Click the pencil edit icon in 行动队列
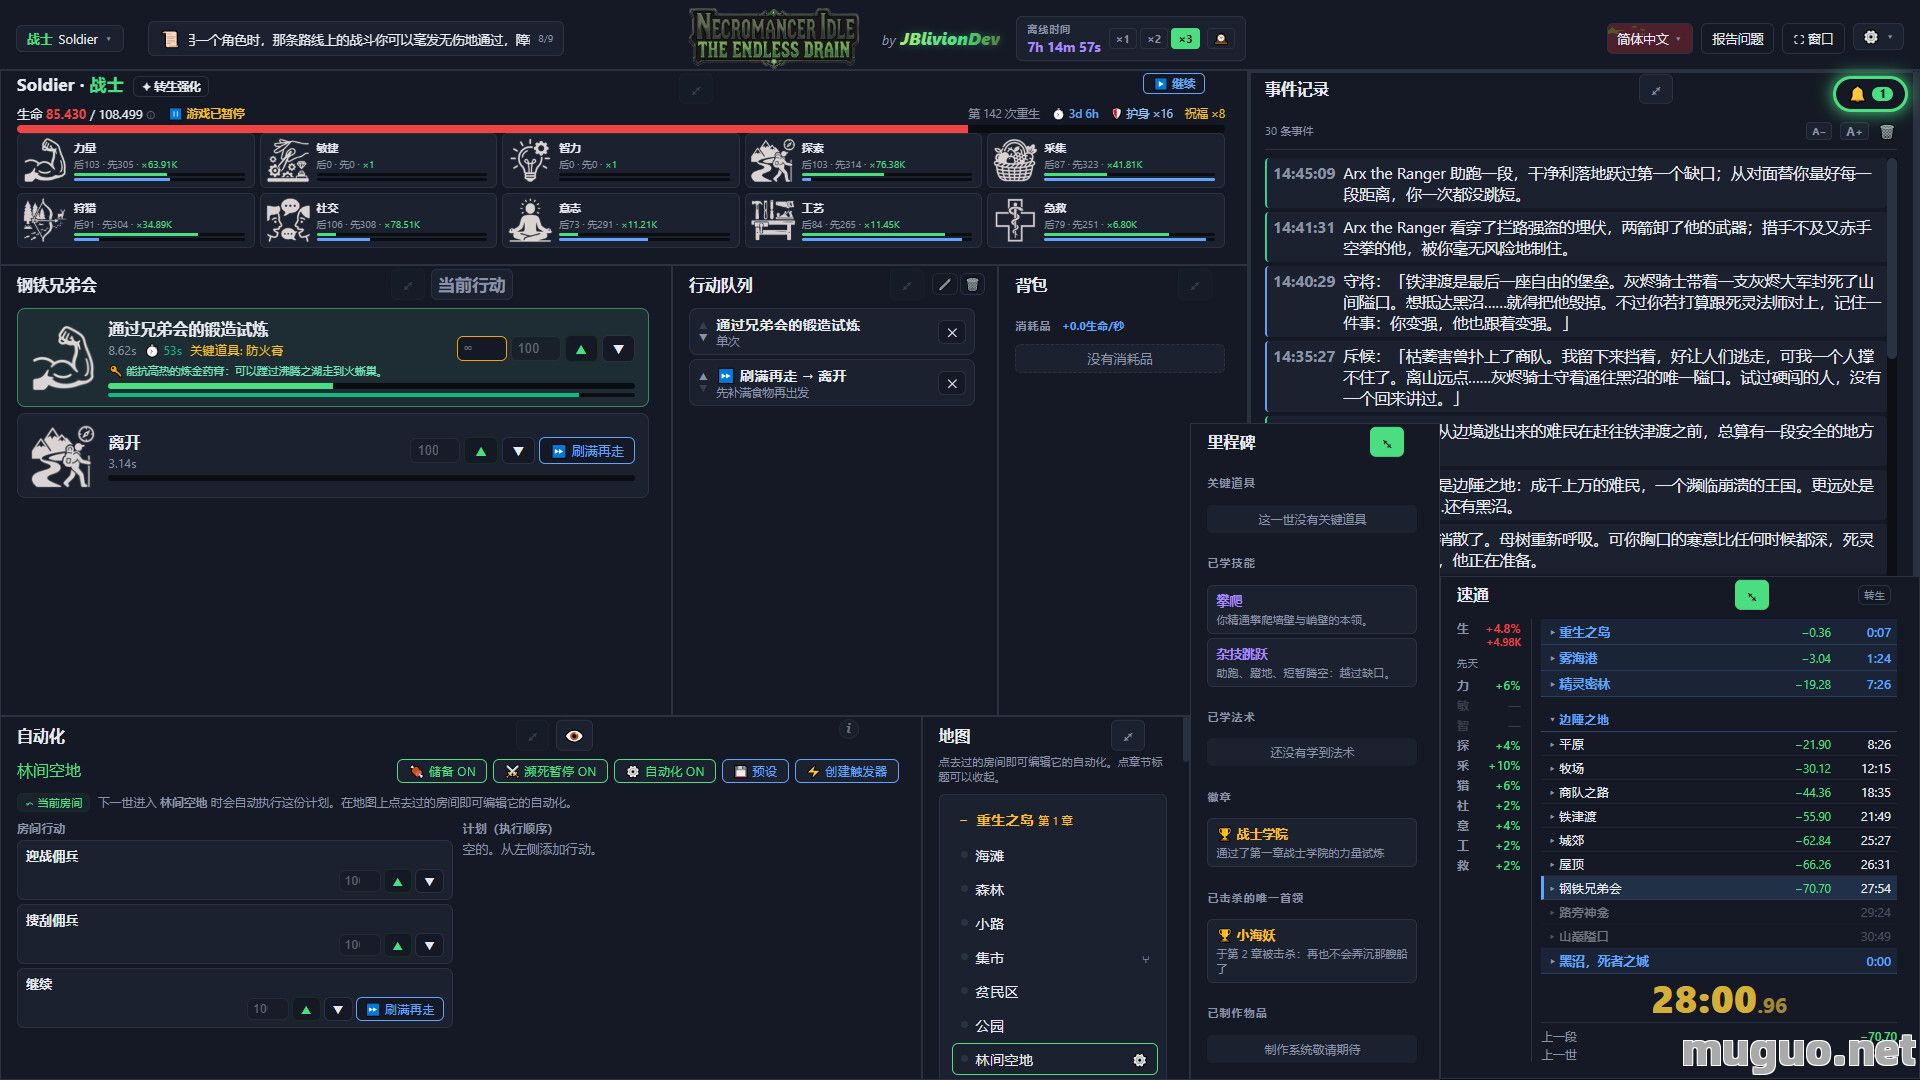The height and width of the screenshot is (1080, 1920). pyautogui.click(x=944, y=285)
